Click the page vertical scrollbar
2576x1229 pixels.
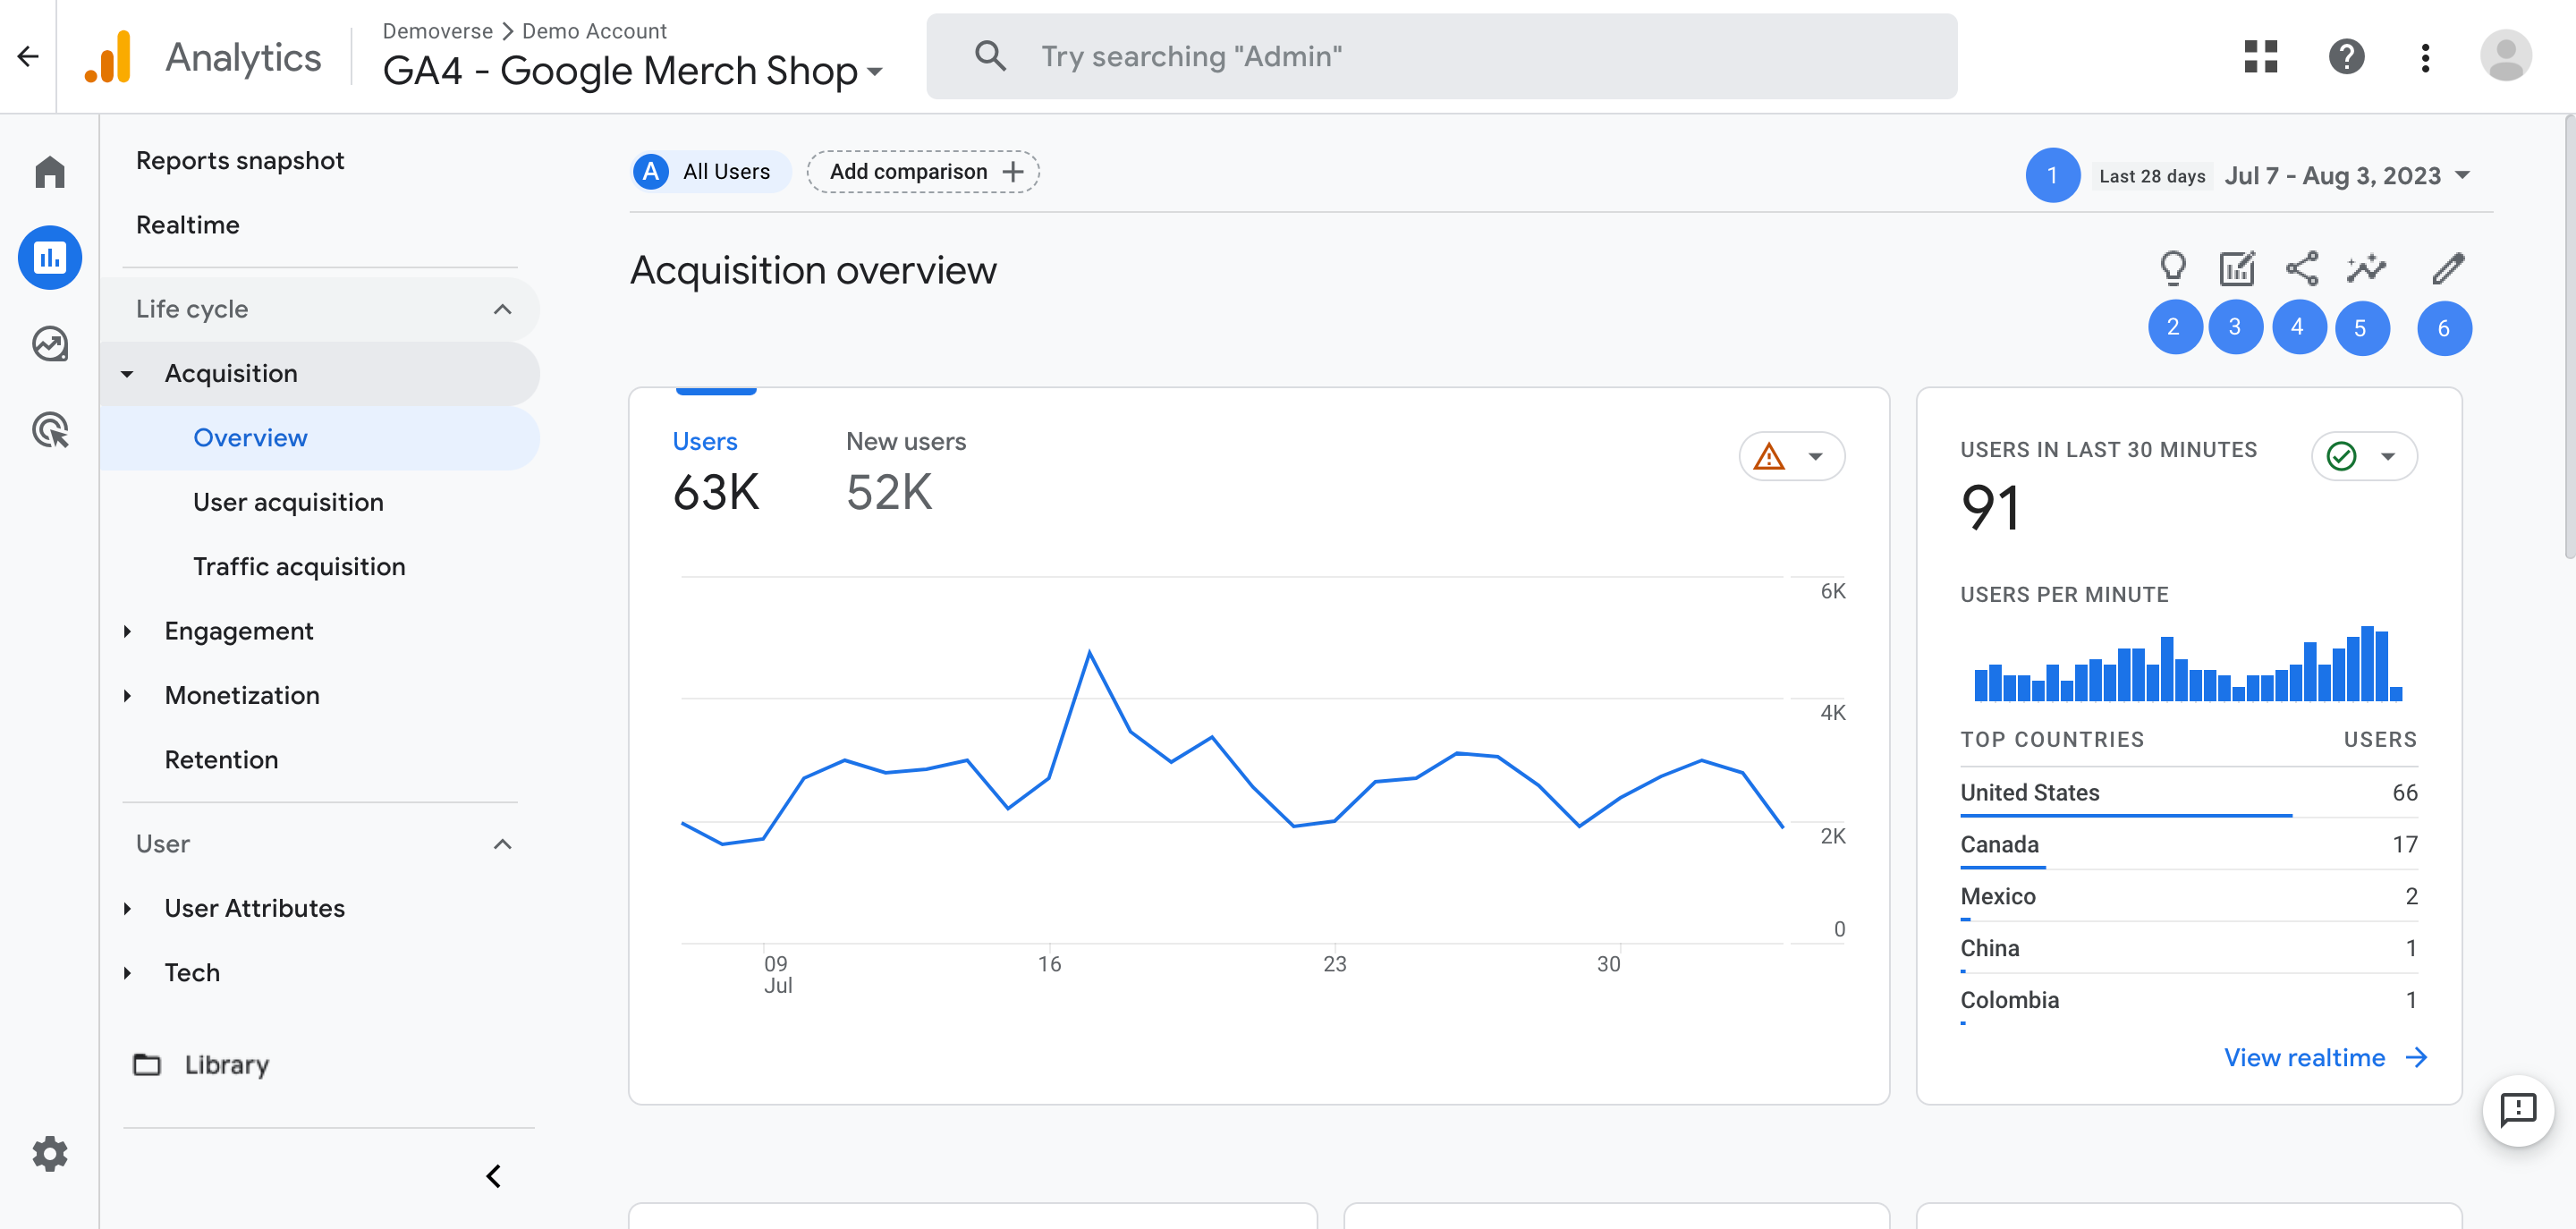pyautogui.click(x=2569, y=337)
